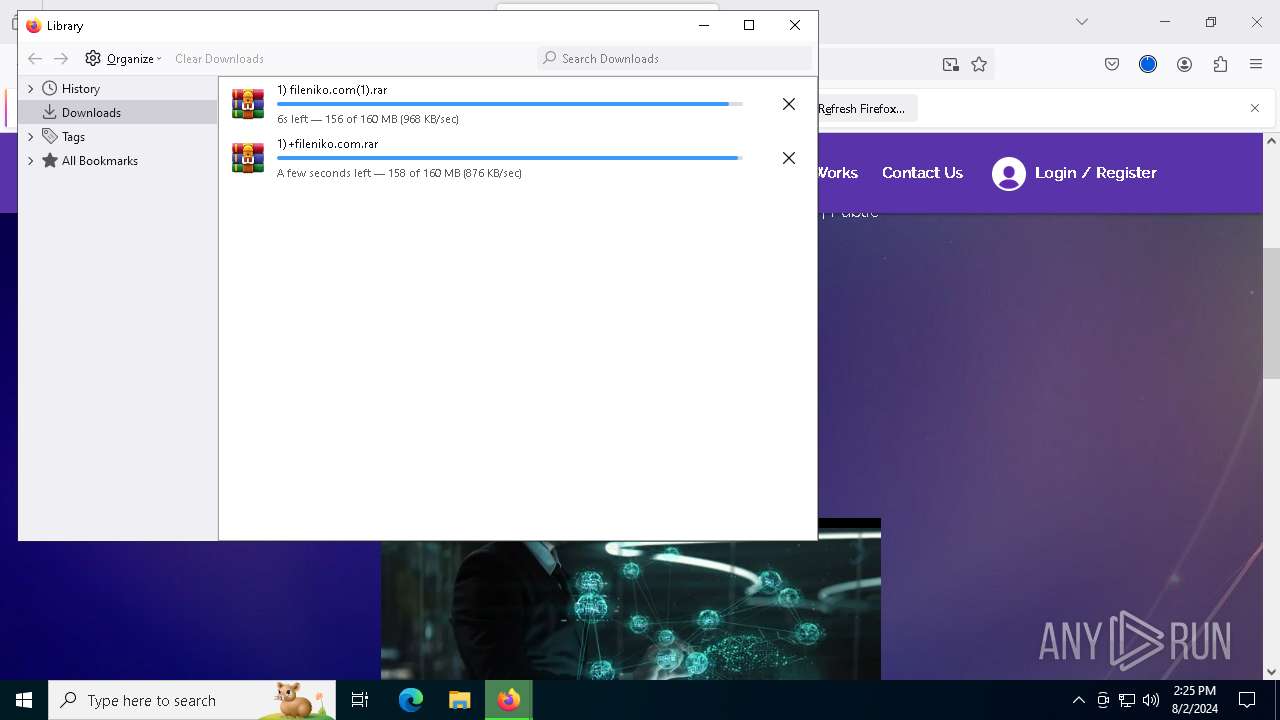Click the Refresh Firefox button
The width and height of the screenshot is (1280, 720).
pos(861,109)
